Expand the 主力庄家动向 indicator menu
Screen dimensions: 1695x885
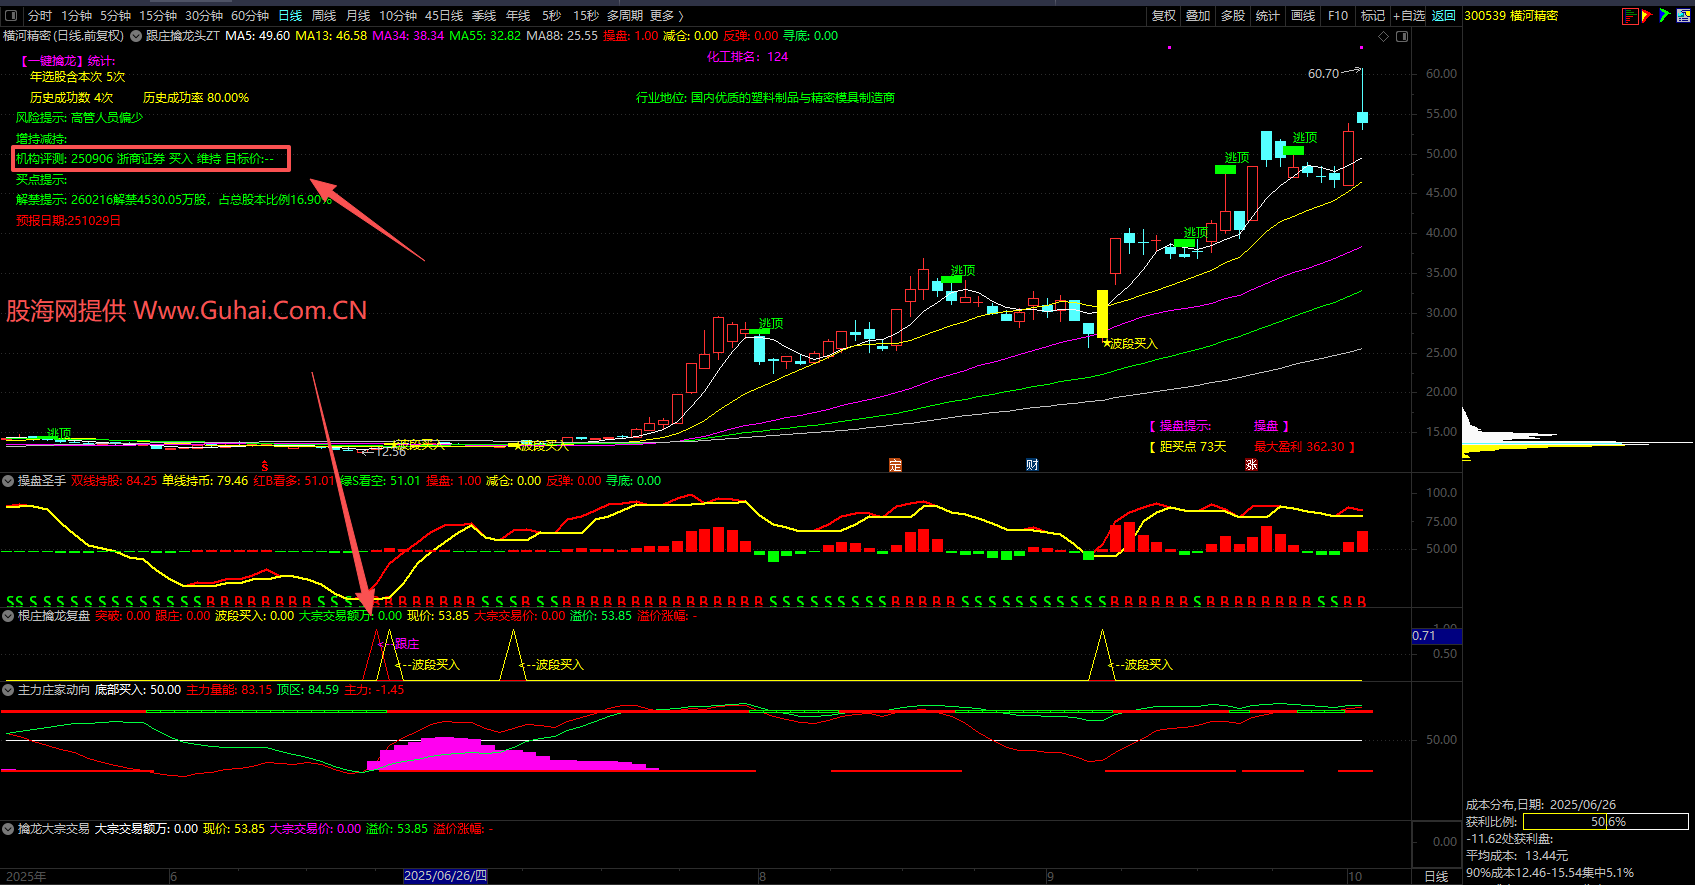[x=8, y=690]
